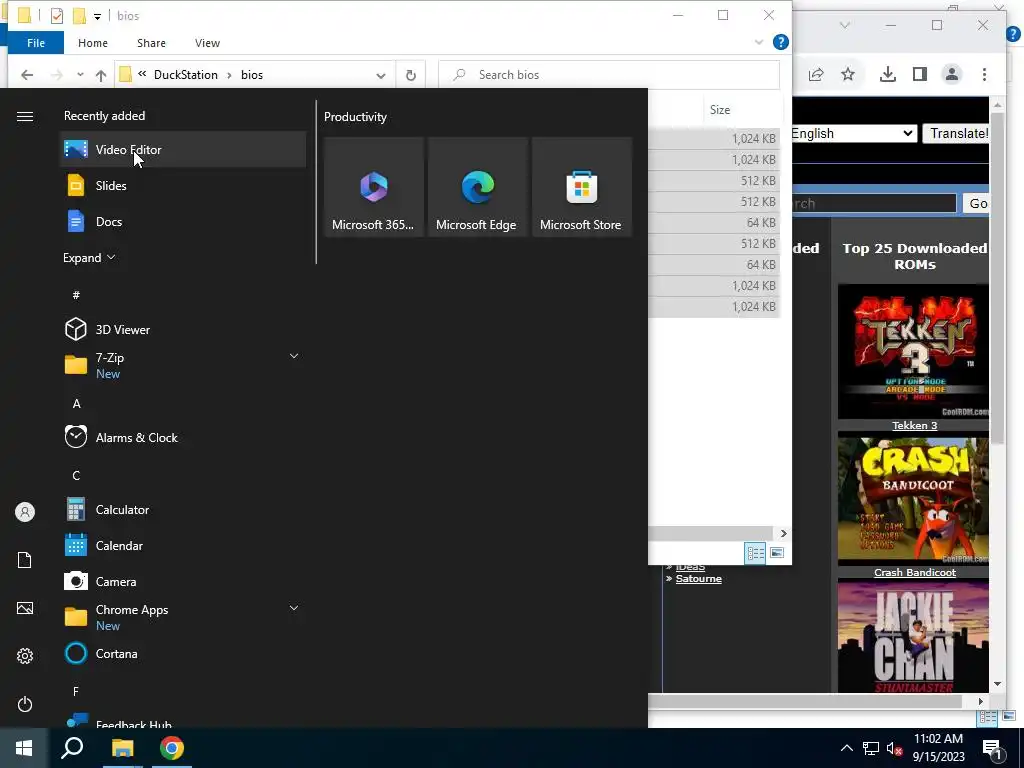The height and width of the screenshot is (768, 1024).
Task: Open Microsoft Store tile
Action: [x=581, y=187]
